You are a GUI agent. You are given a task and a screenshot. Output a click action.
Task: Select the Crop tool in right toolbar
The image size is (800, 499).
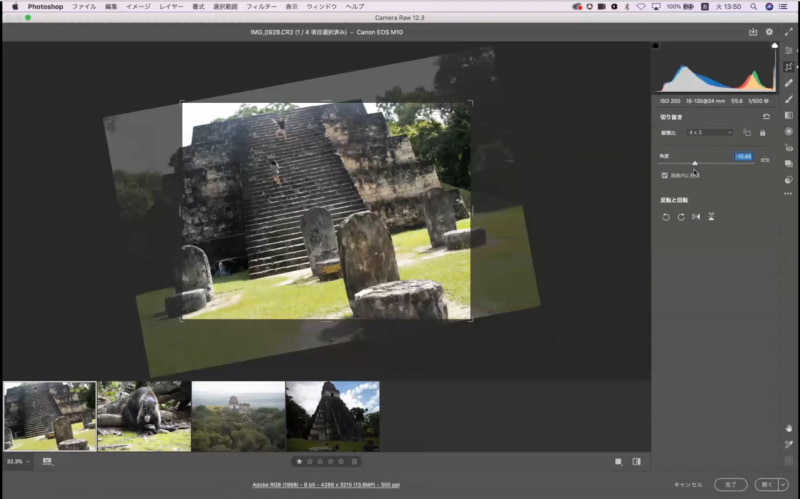pyautogui.click(x=788, y=66)
